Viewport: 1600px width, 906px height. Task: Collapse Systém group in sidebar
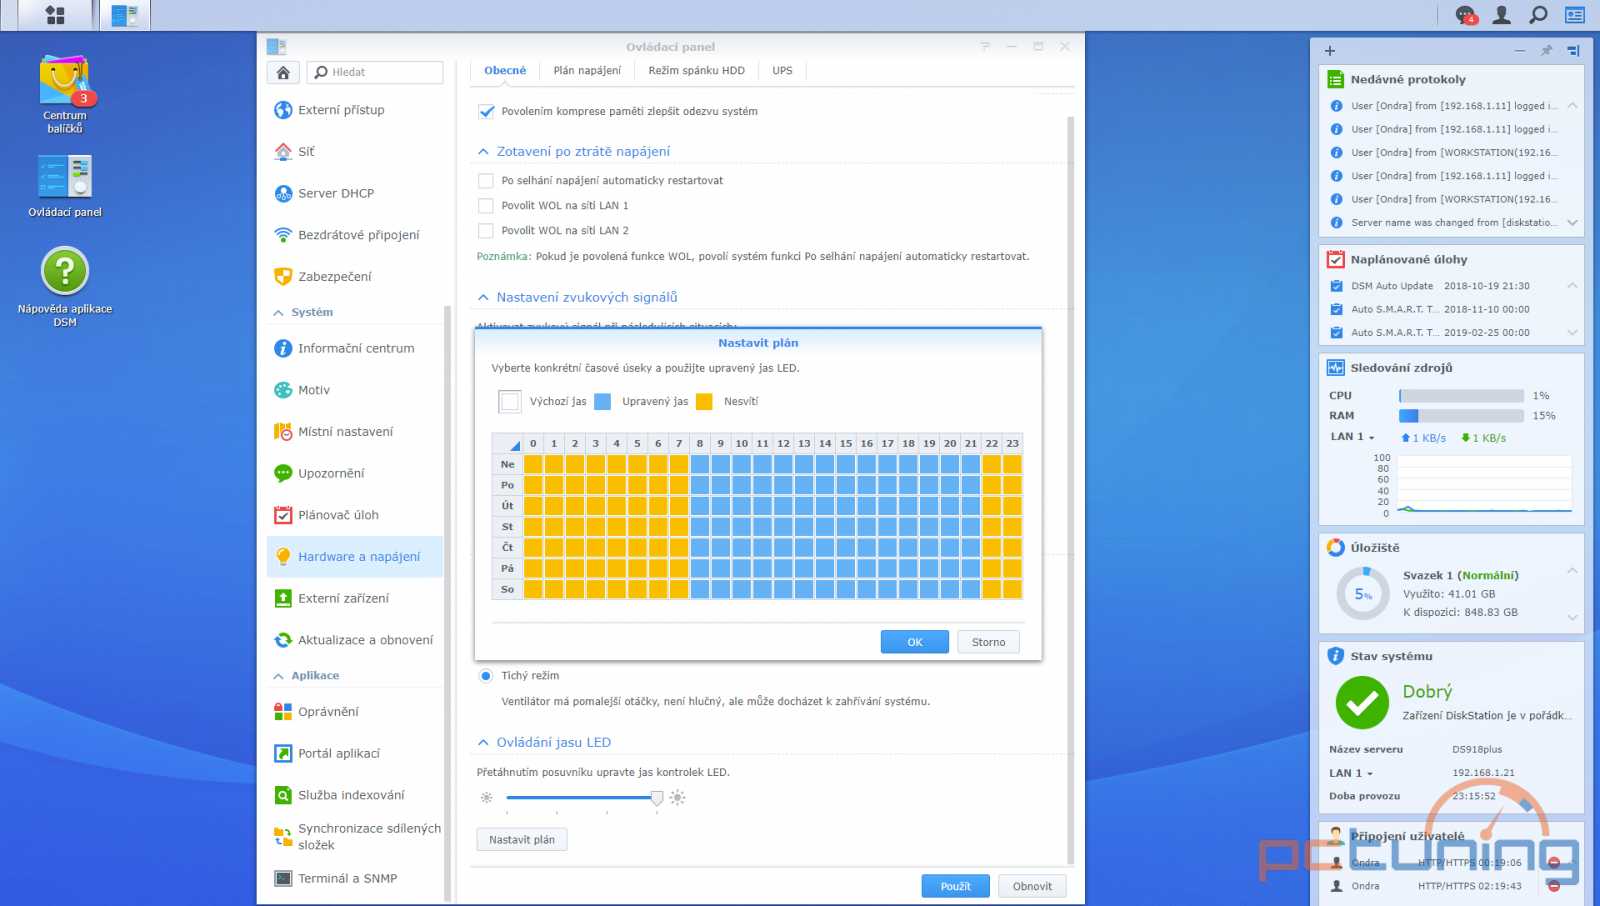click(278, 313)
